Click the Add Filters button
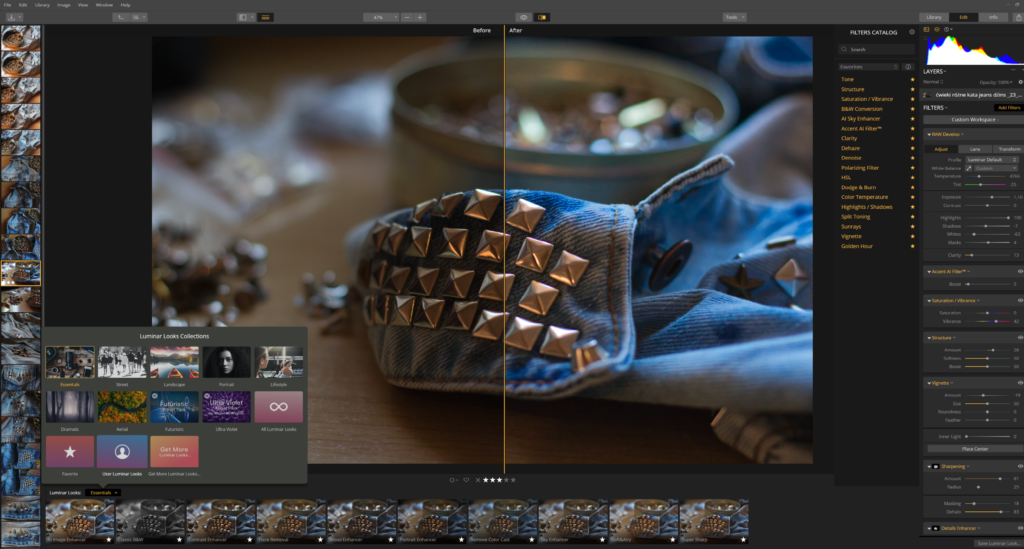This screenshot has height=549, width=1024. coord(1008,108)
